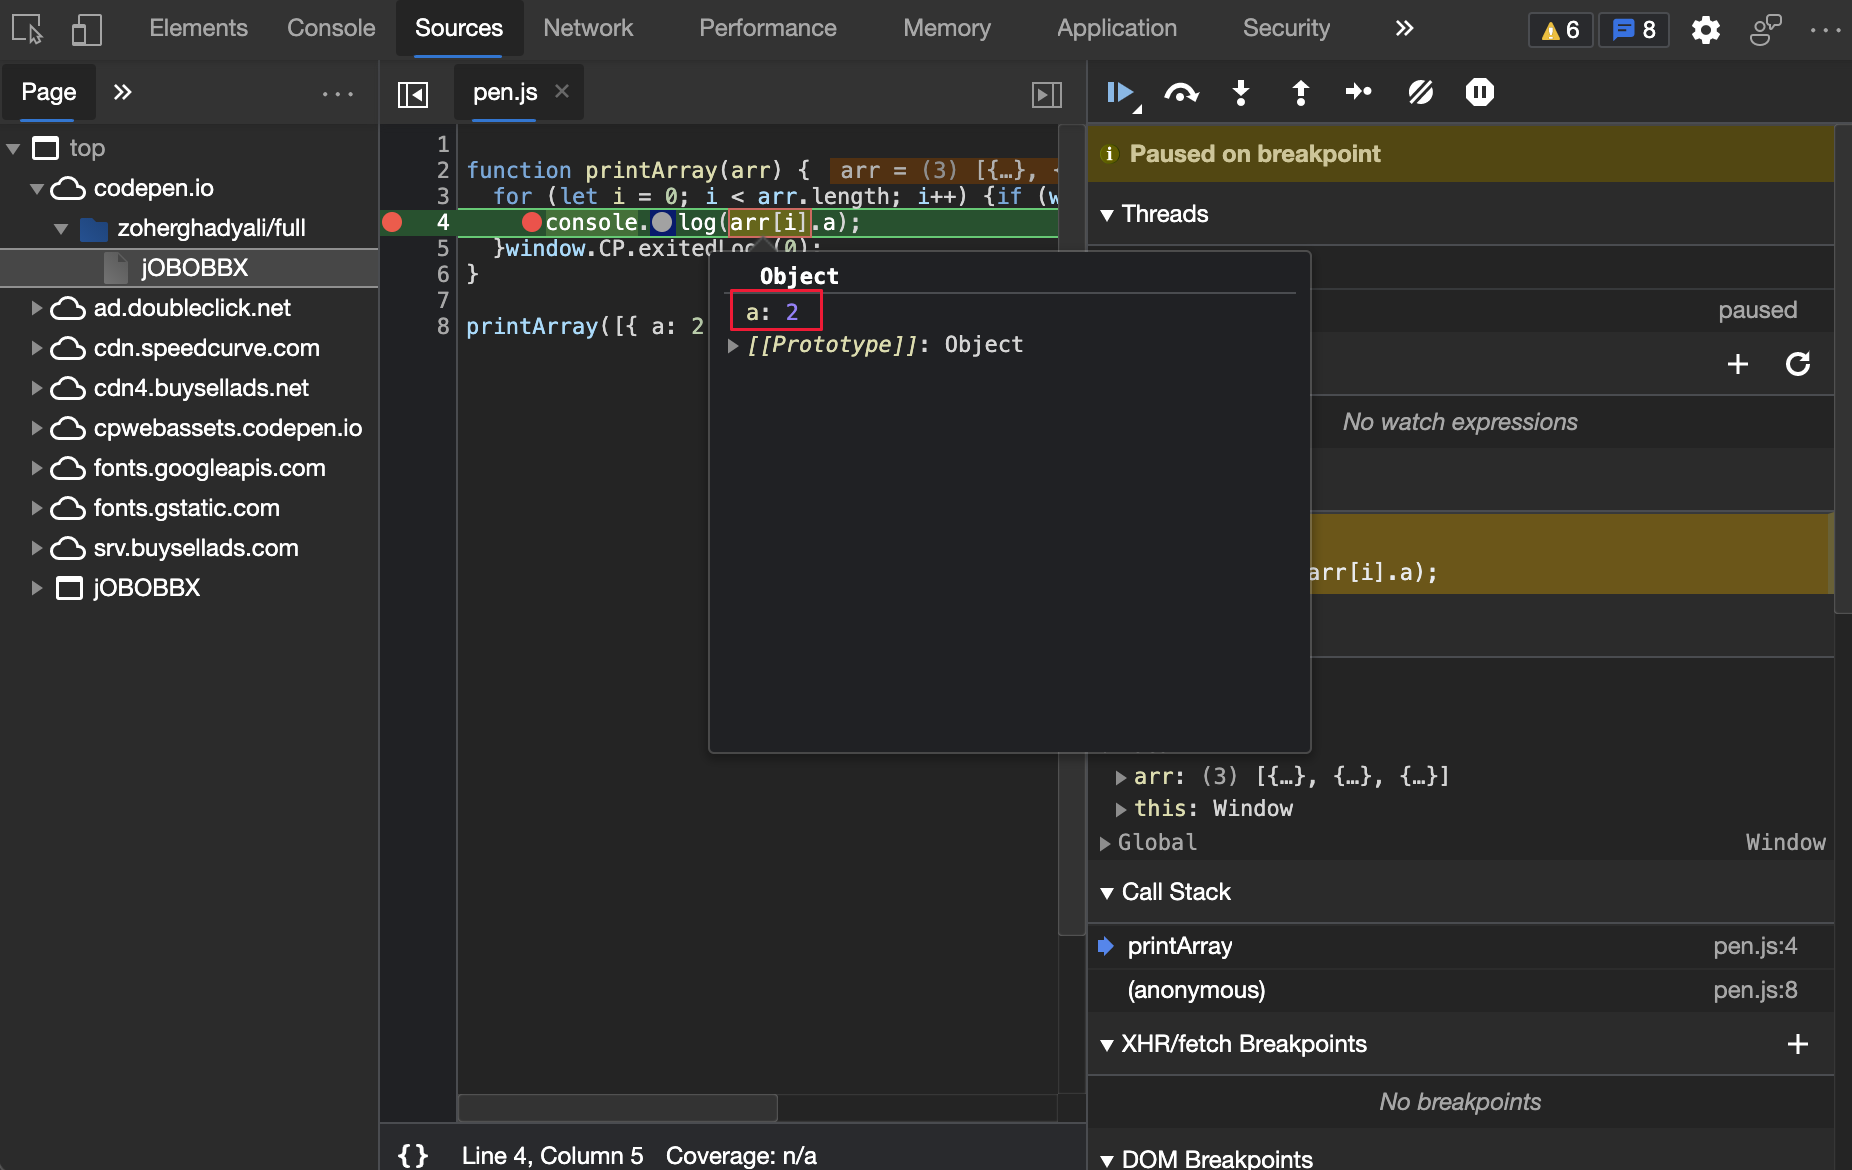Switch to the Console panel
The image size is (1852, 1170).
pos(330,28)
